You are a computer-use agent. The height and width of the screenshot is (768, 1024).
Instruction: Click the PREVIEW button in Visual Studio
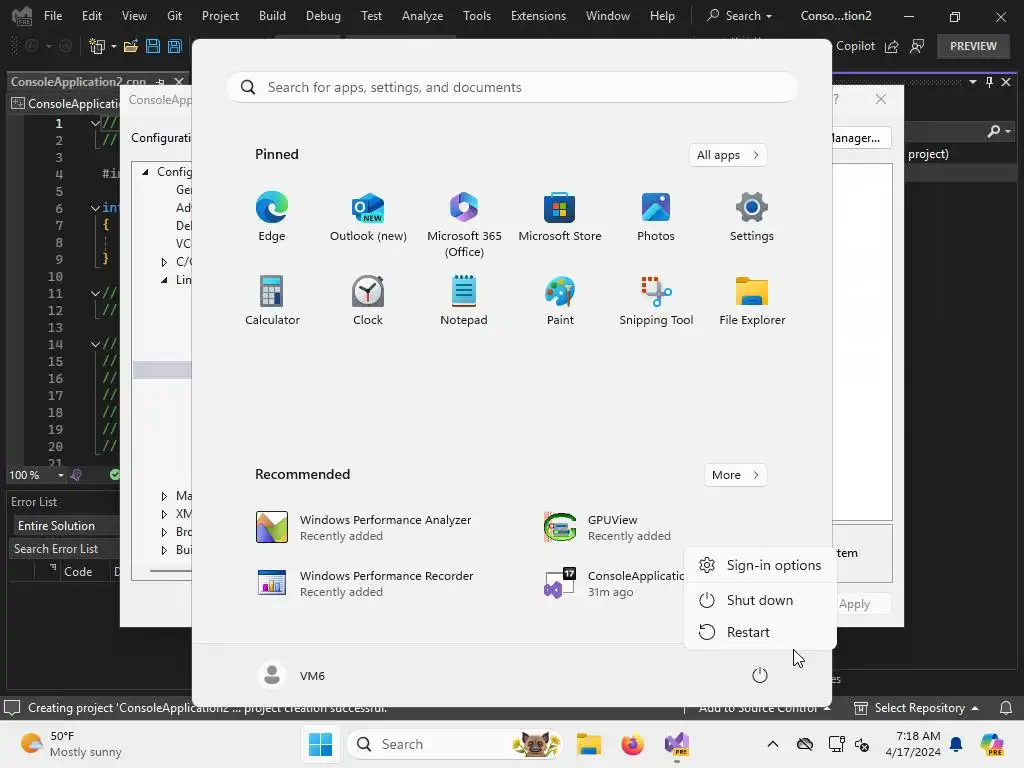(x=973, y=46)
